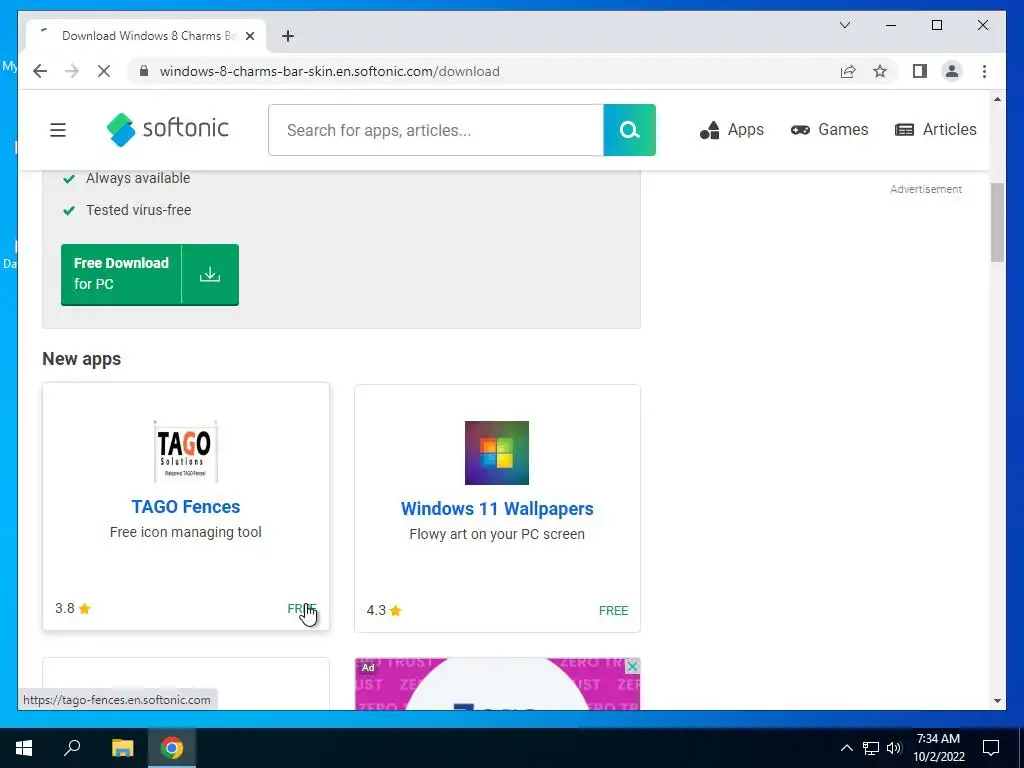Open Windows Start menu
Image resolution: width=1024 pixels, height=768 pixels.
24,748
